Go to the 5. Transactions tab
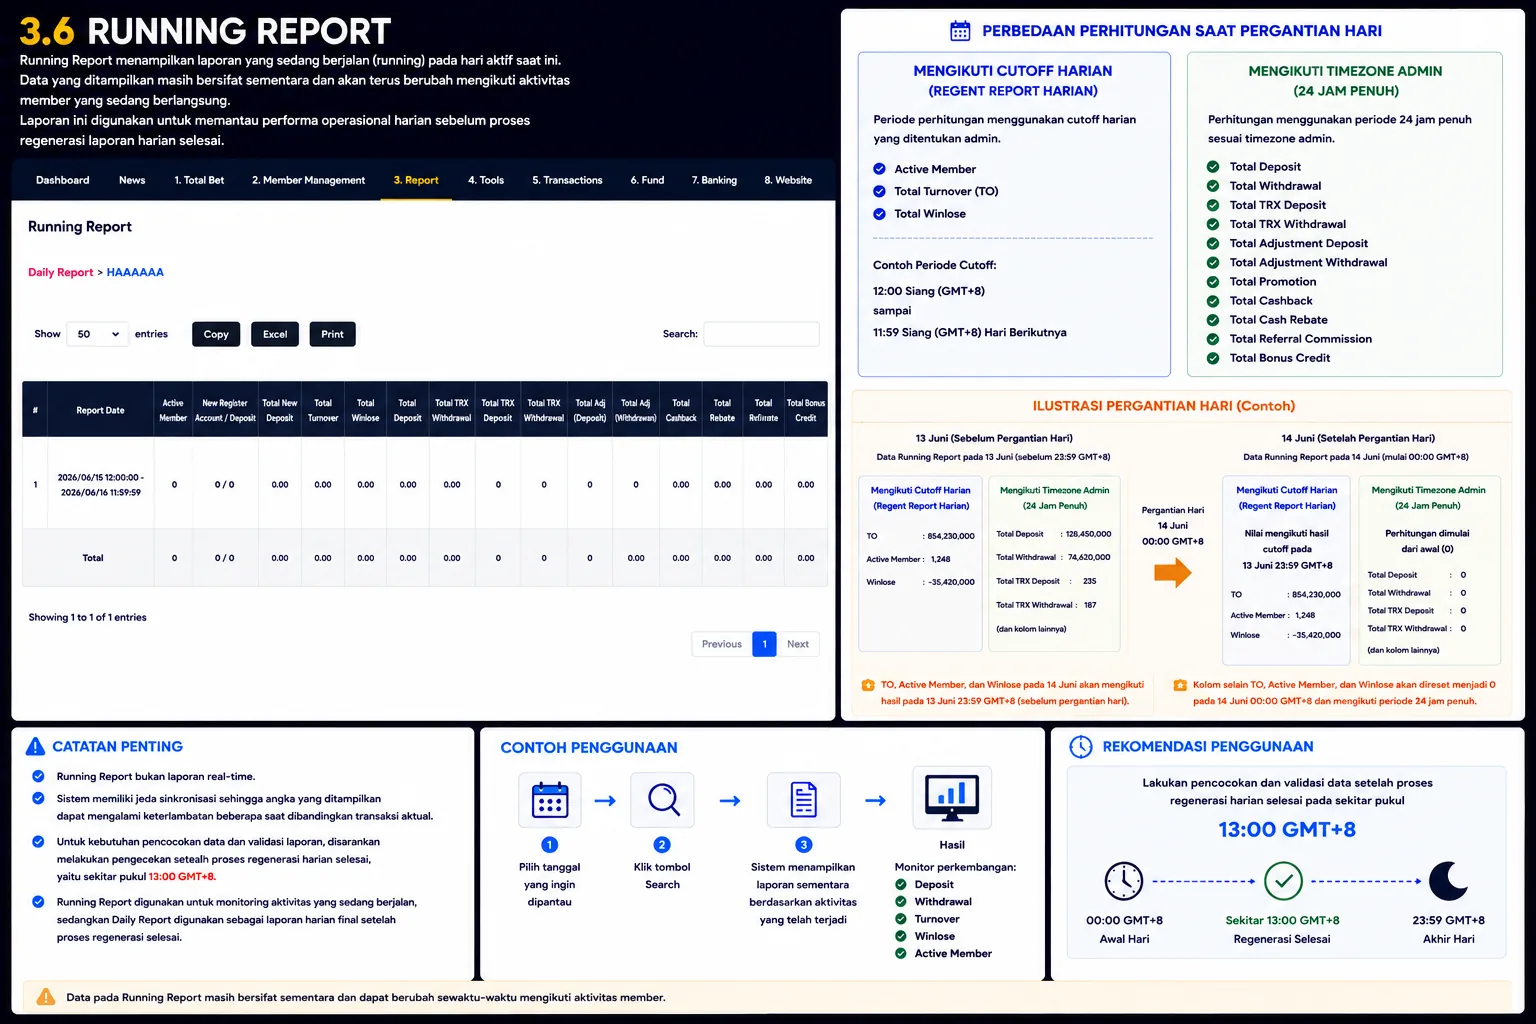This screenshot has height=1024, width=1536. click(x=567, y=180)
